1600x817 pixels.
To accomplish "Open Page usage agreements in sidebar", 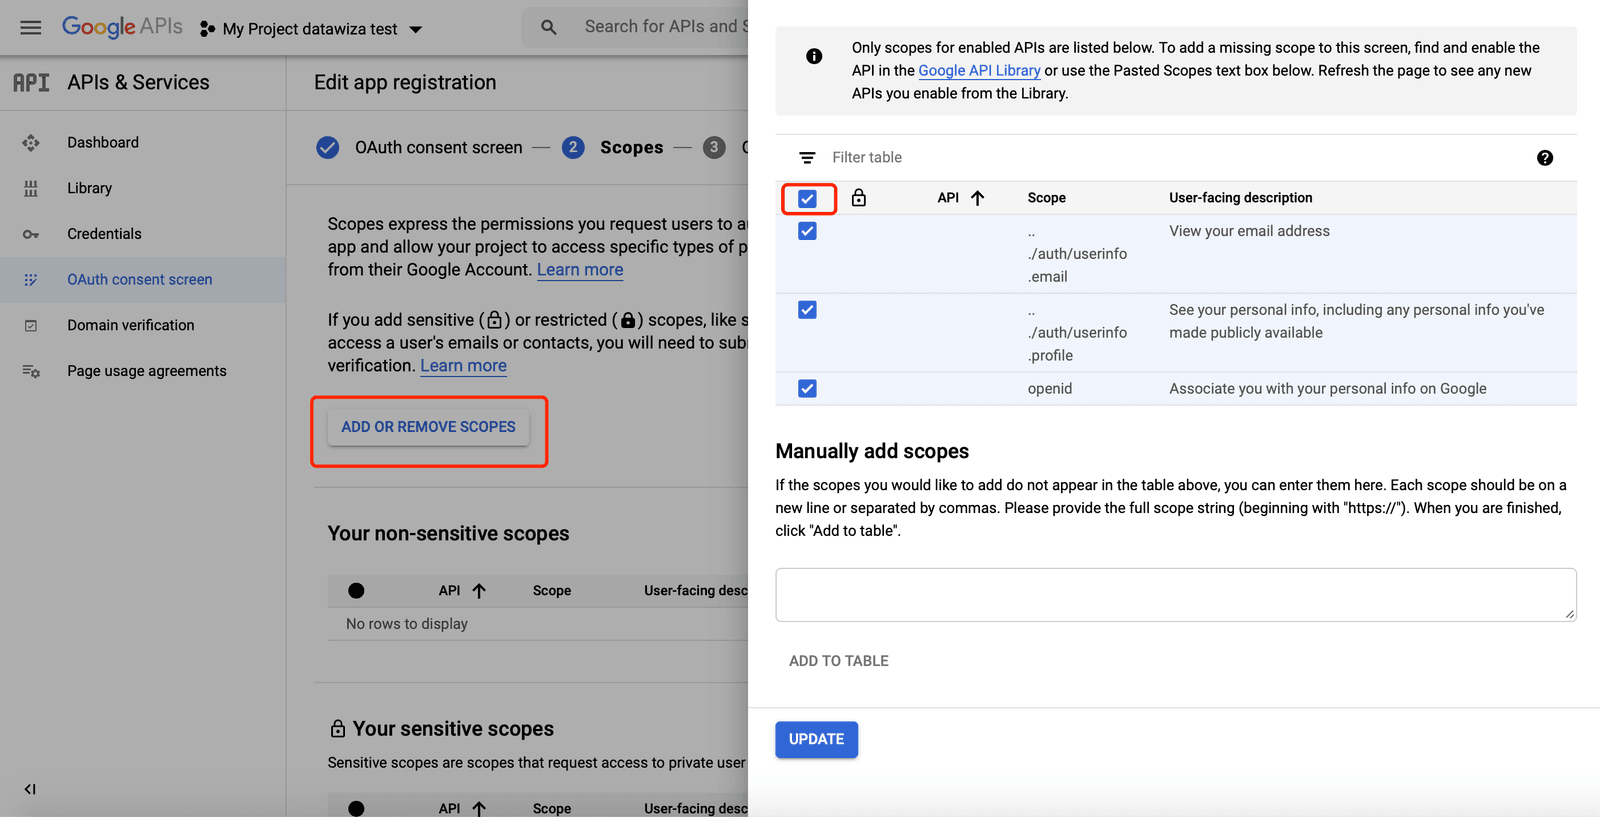I will coord(147,371).
